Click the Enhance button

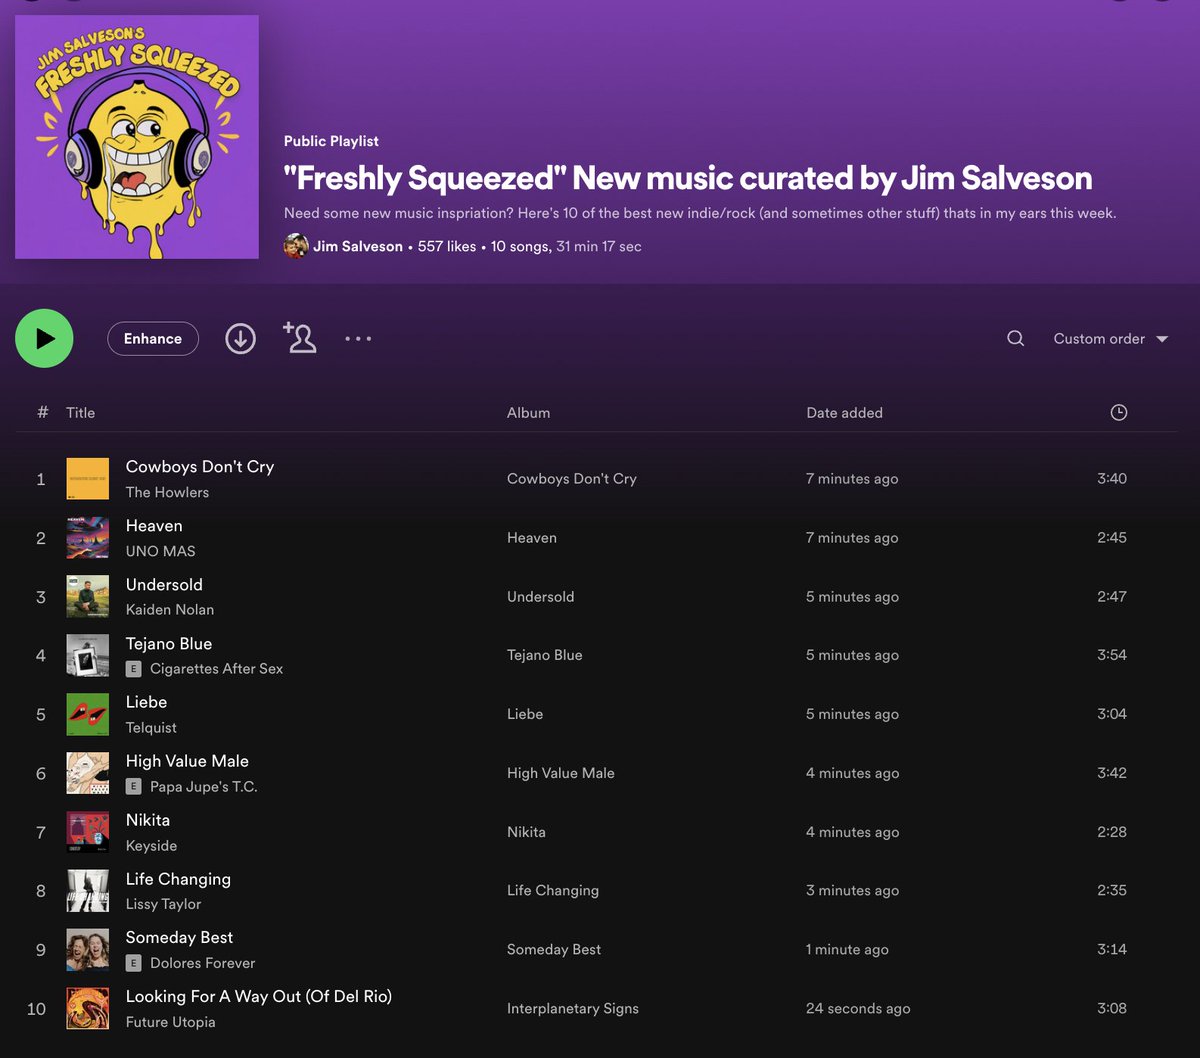(x=153, y=339)
